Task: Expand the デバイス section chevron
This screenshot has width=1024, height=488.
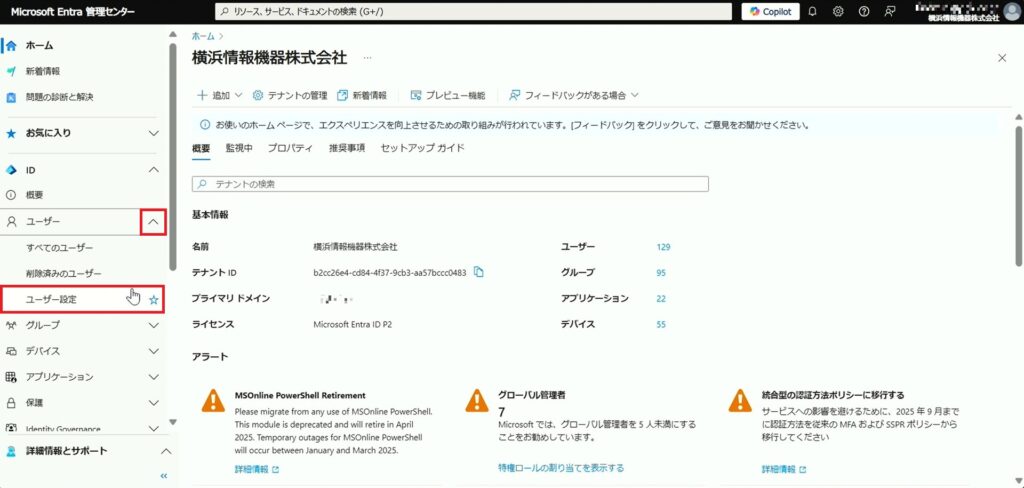Action: click(x=153, y=351)
